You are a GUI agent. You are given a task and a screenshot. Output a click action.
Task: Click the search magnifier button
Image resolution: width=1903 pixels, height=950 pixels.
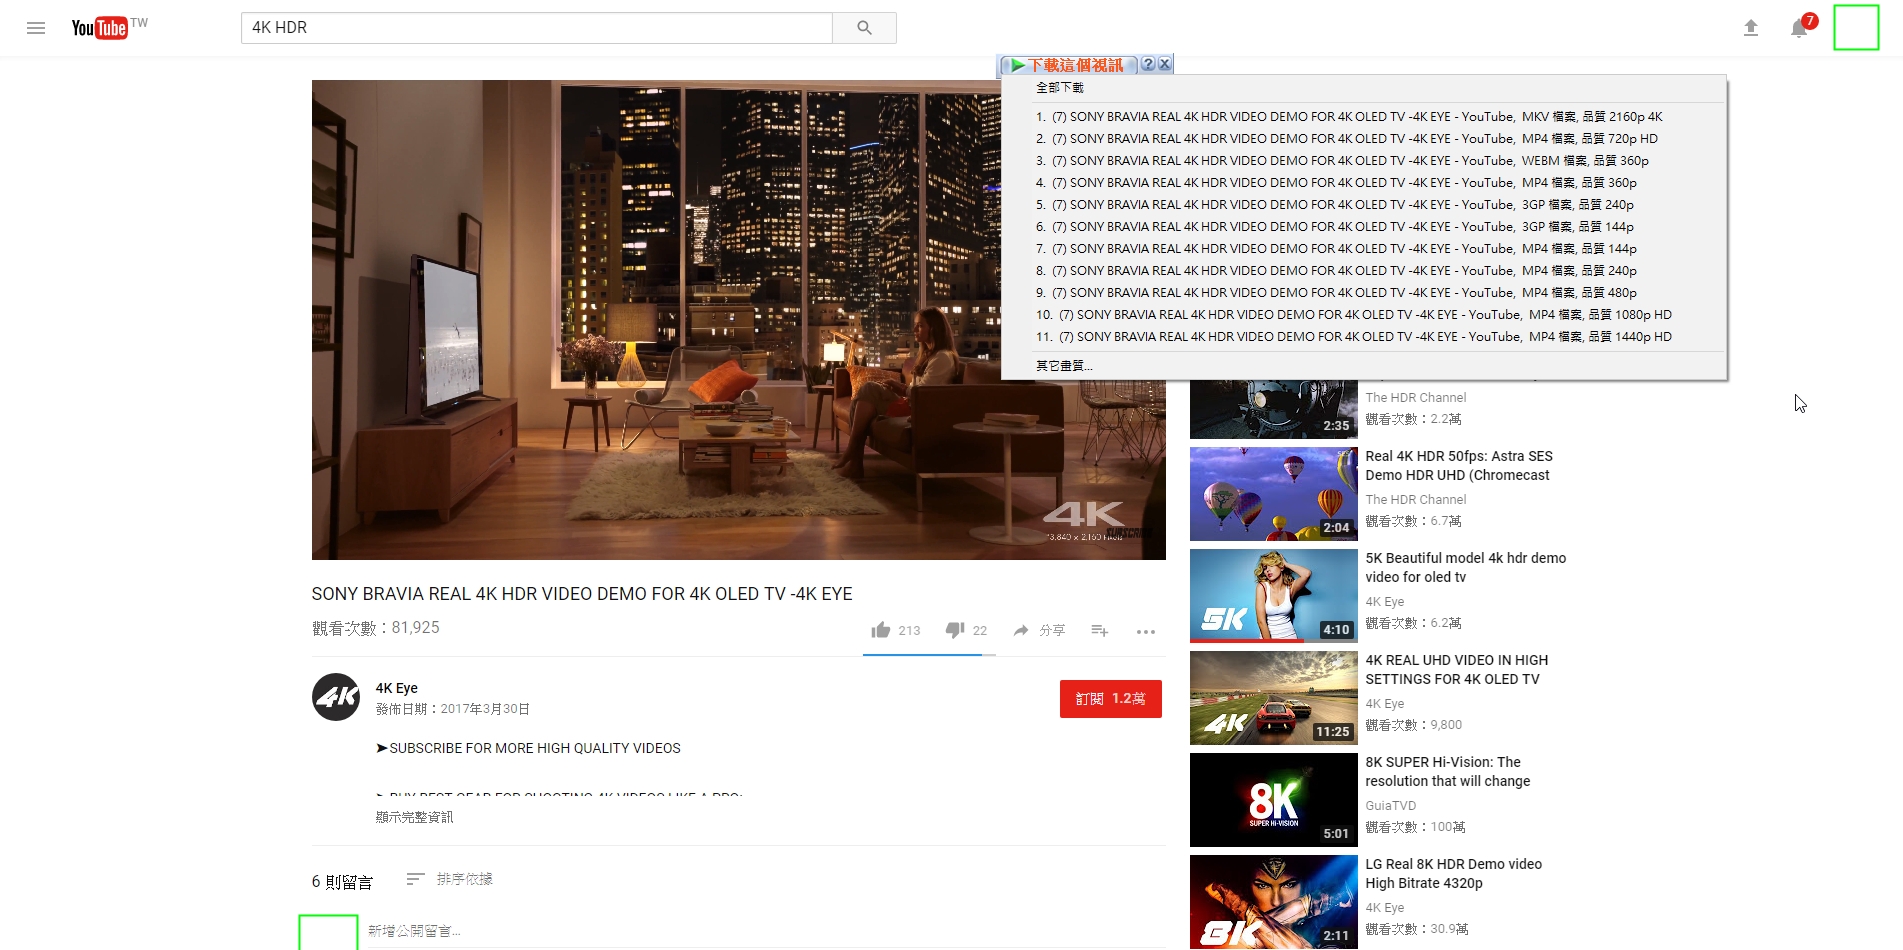tap(864, 28)
